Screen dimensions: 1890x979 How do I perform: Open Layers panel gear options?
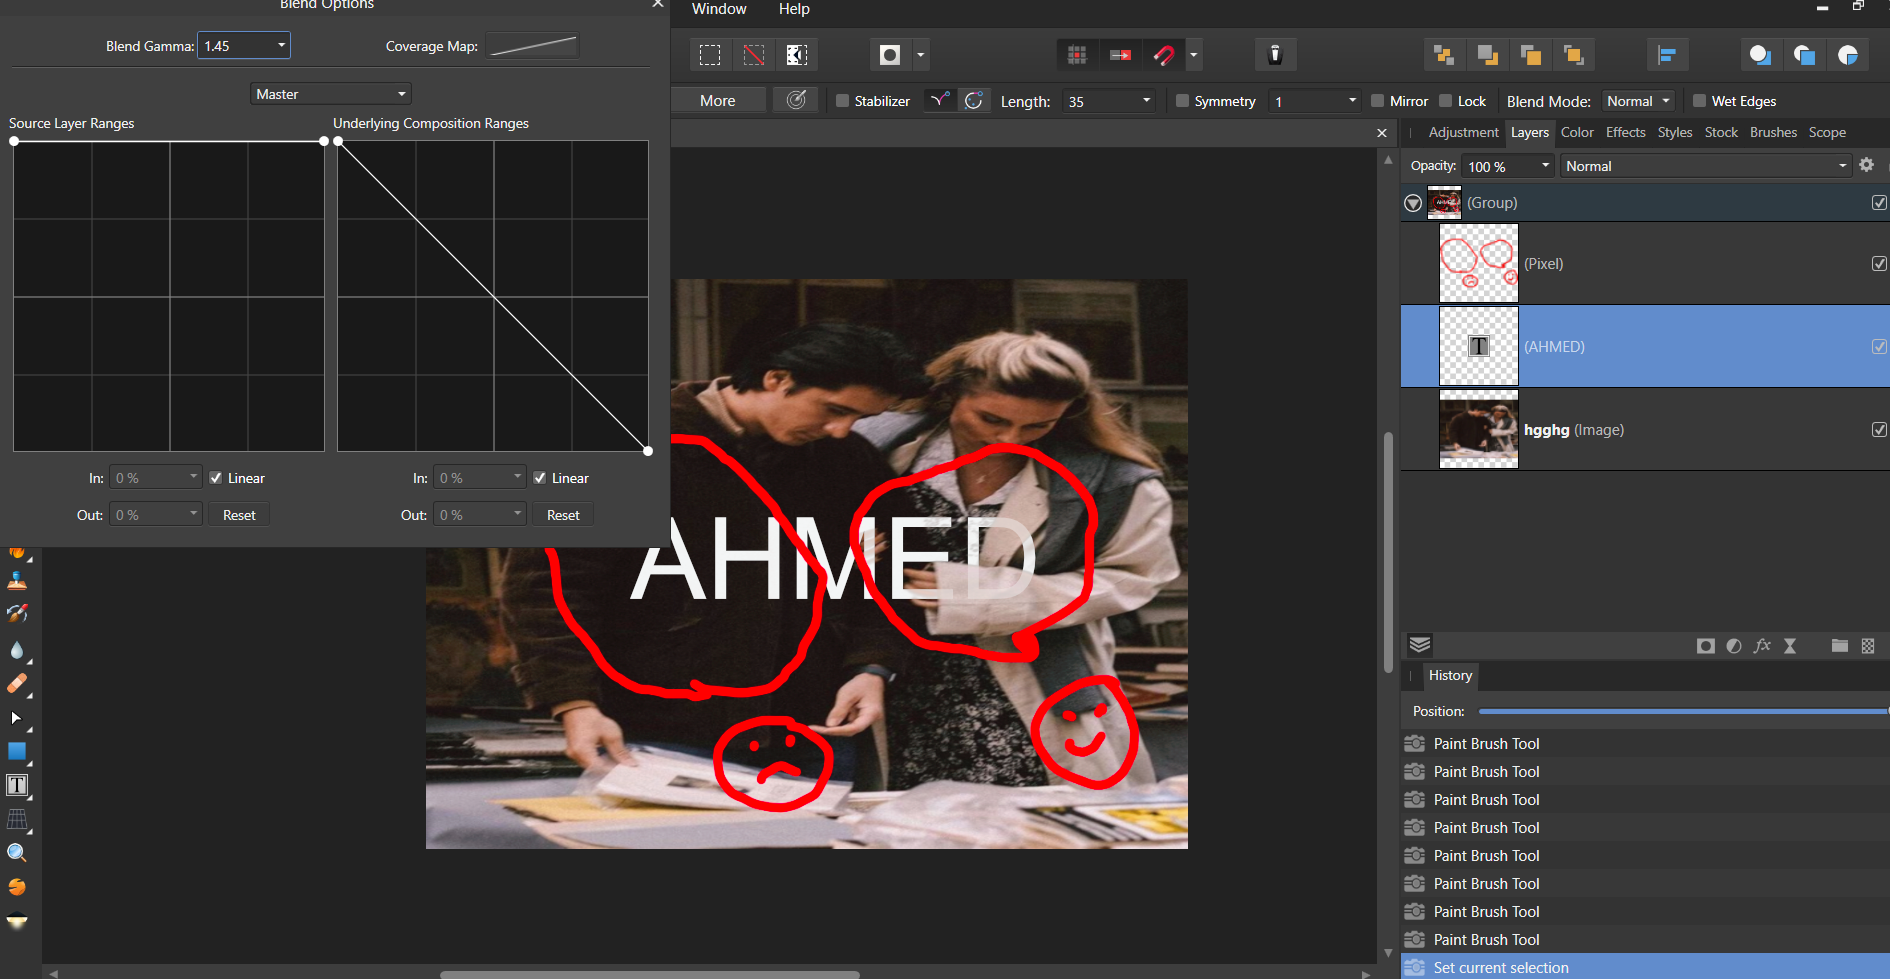pyautogui.click(x=1867, y=165)
